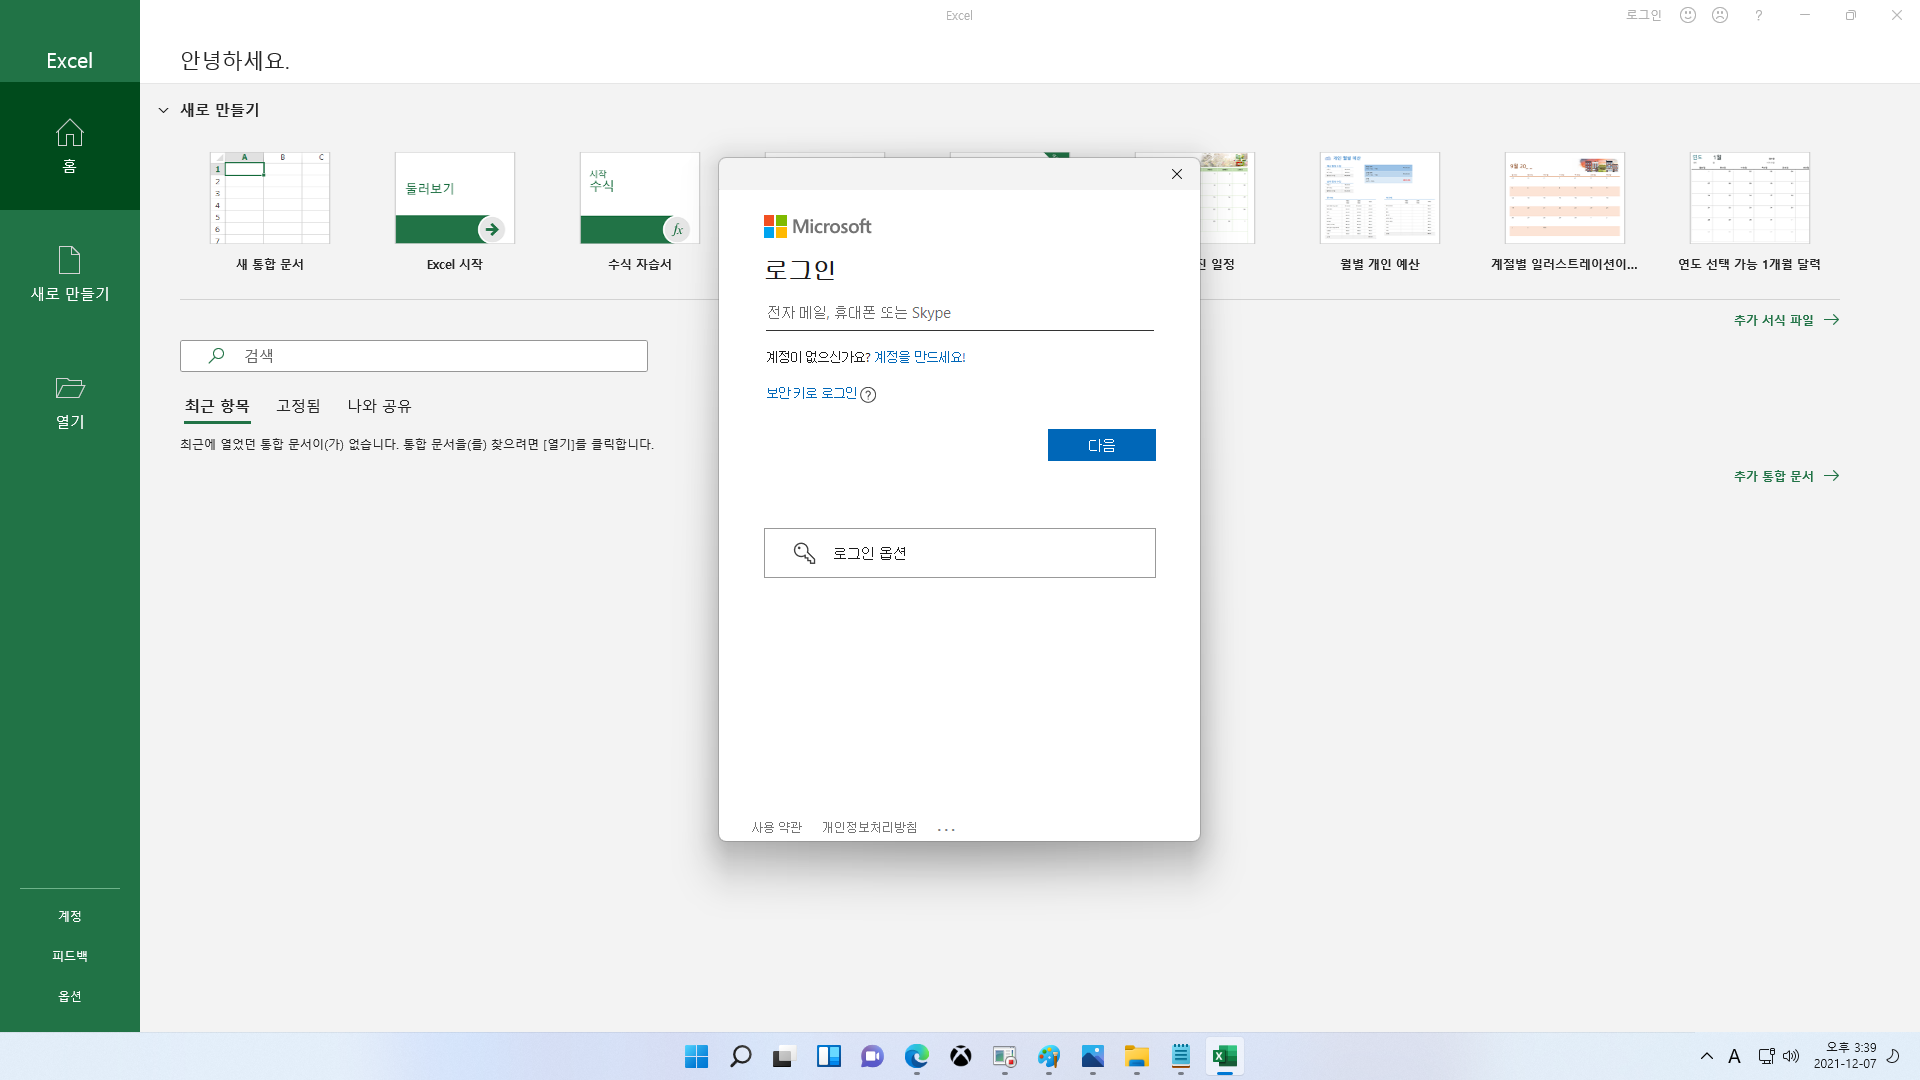Image resolution: width=1920 pixels, height=1080 pixels.
Task: Open 옵션 (Options) in sidebar
Action: (70, 996)
